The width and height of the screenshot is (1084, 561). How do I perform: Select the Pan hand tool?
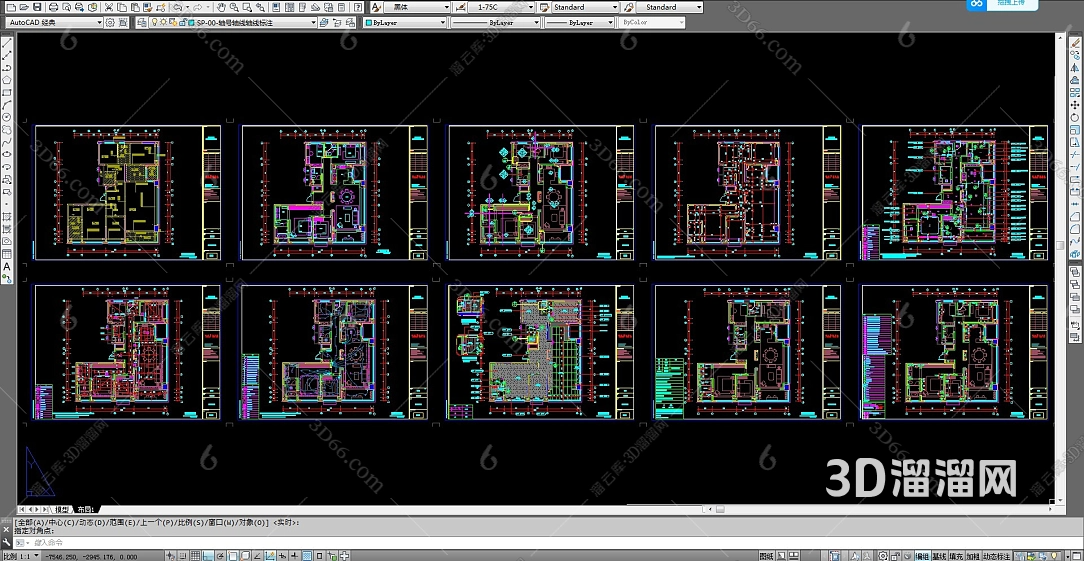pyautogui.click(x=221, y=7)
